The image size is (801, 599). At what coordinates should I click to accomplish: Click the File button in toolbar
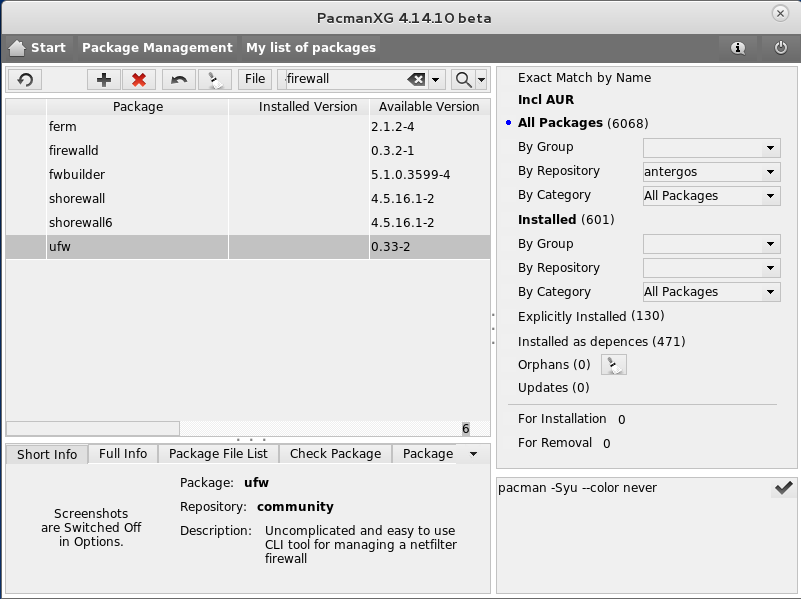coord(255,79)
